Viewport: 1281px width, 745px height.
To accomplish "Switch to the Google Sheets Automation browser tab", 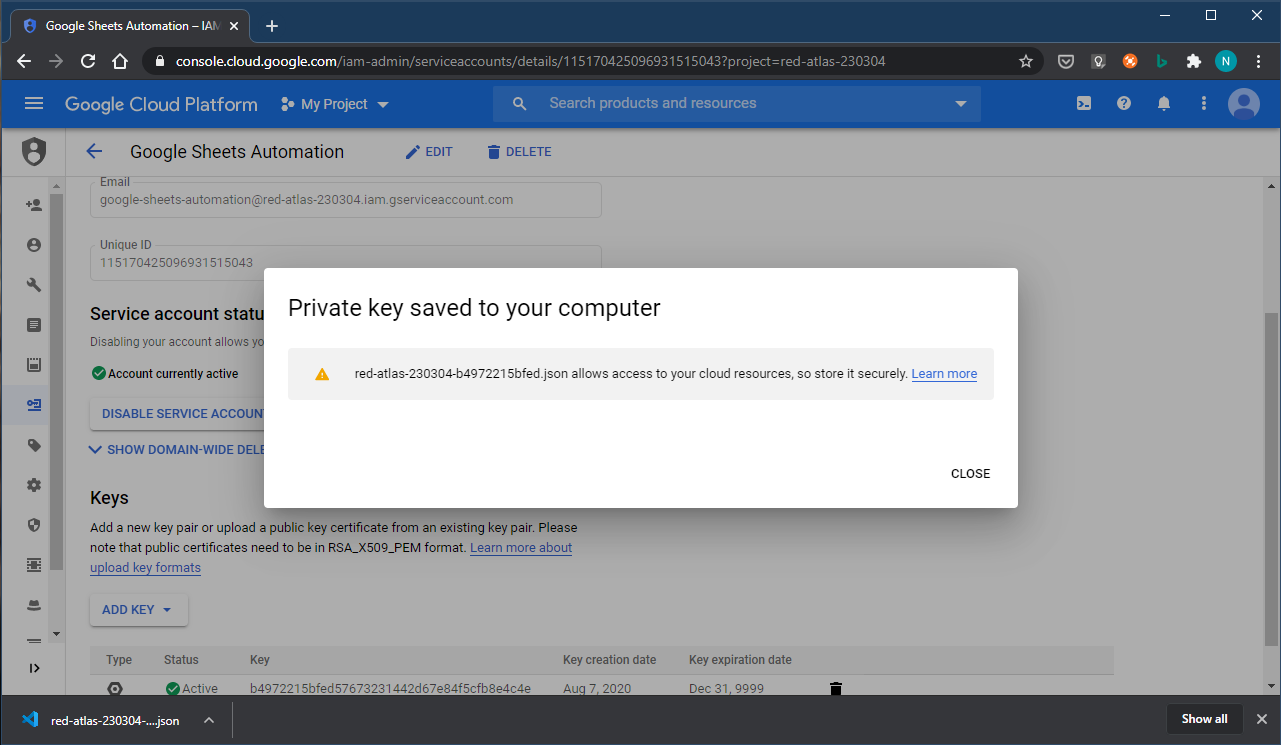I will (x=132, y=26).
